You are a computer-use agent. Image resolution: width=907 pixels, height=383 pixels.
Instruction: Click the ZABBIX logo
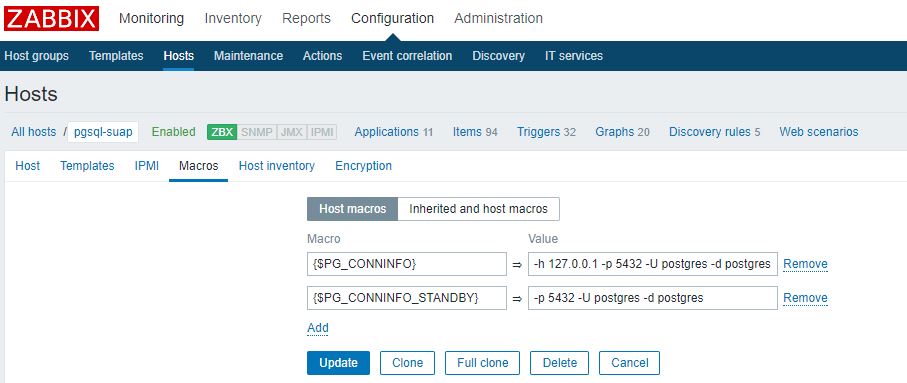(x=51, y=19)
